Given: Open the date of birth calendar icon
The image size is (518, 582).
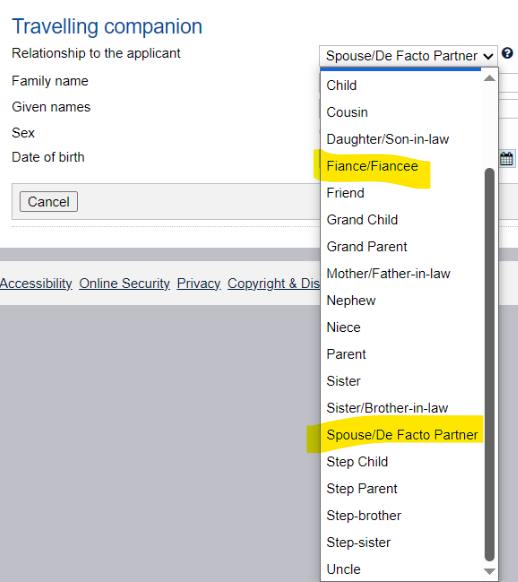Looking at the screenshot, I should pyautogui.click(x=506, y=158).
